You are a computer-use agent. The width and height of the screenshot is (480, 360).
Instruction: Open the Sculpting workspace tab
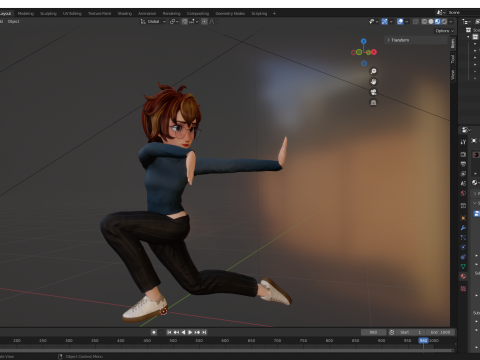point(48,13)
